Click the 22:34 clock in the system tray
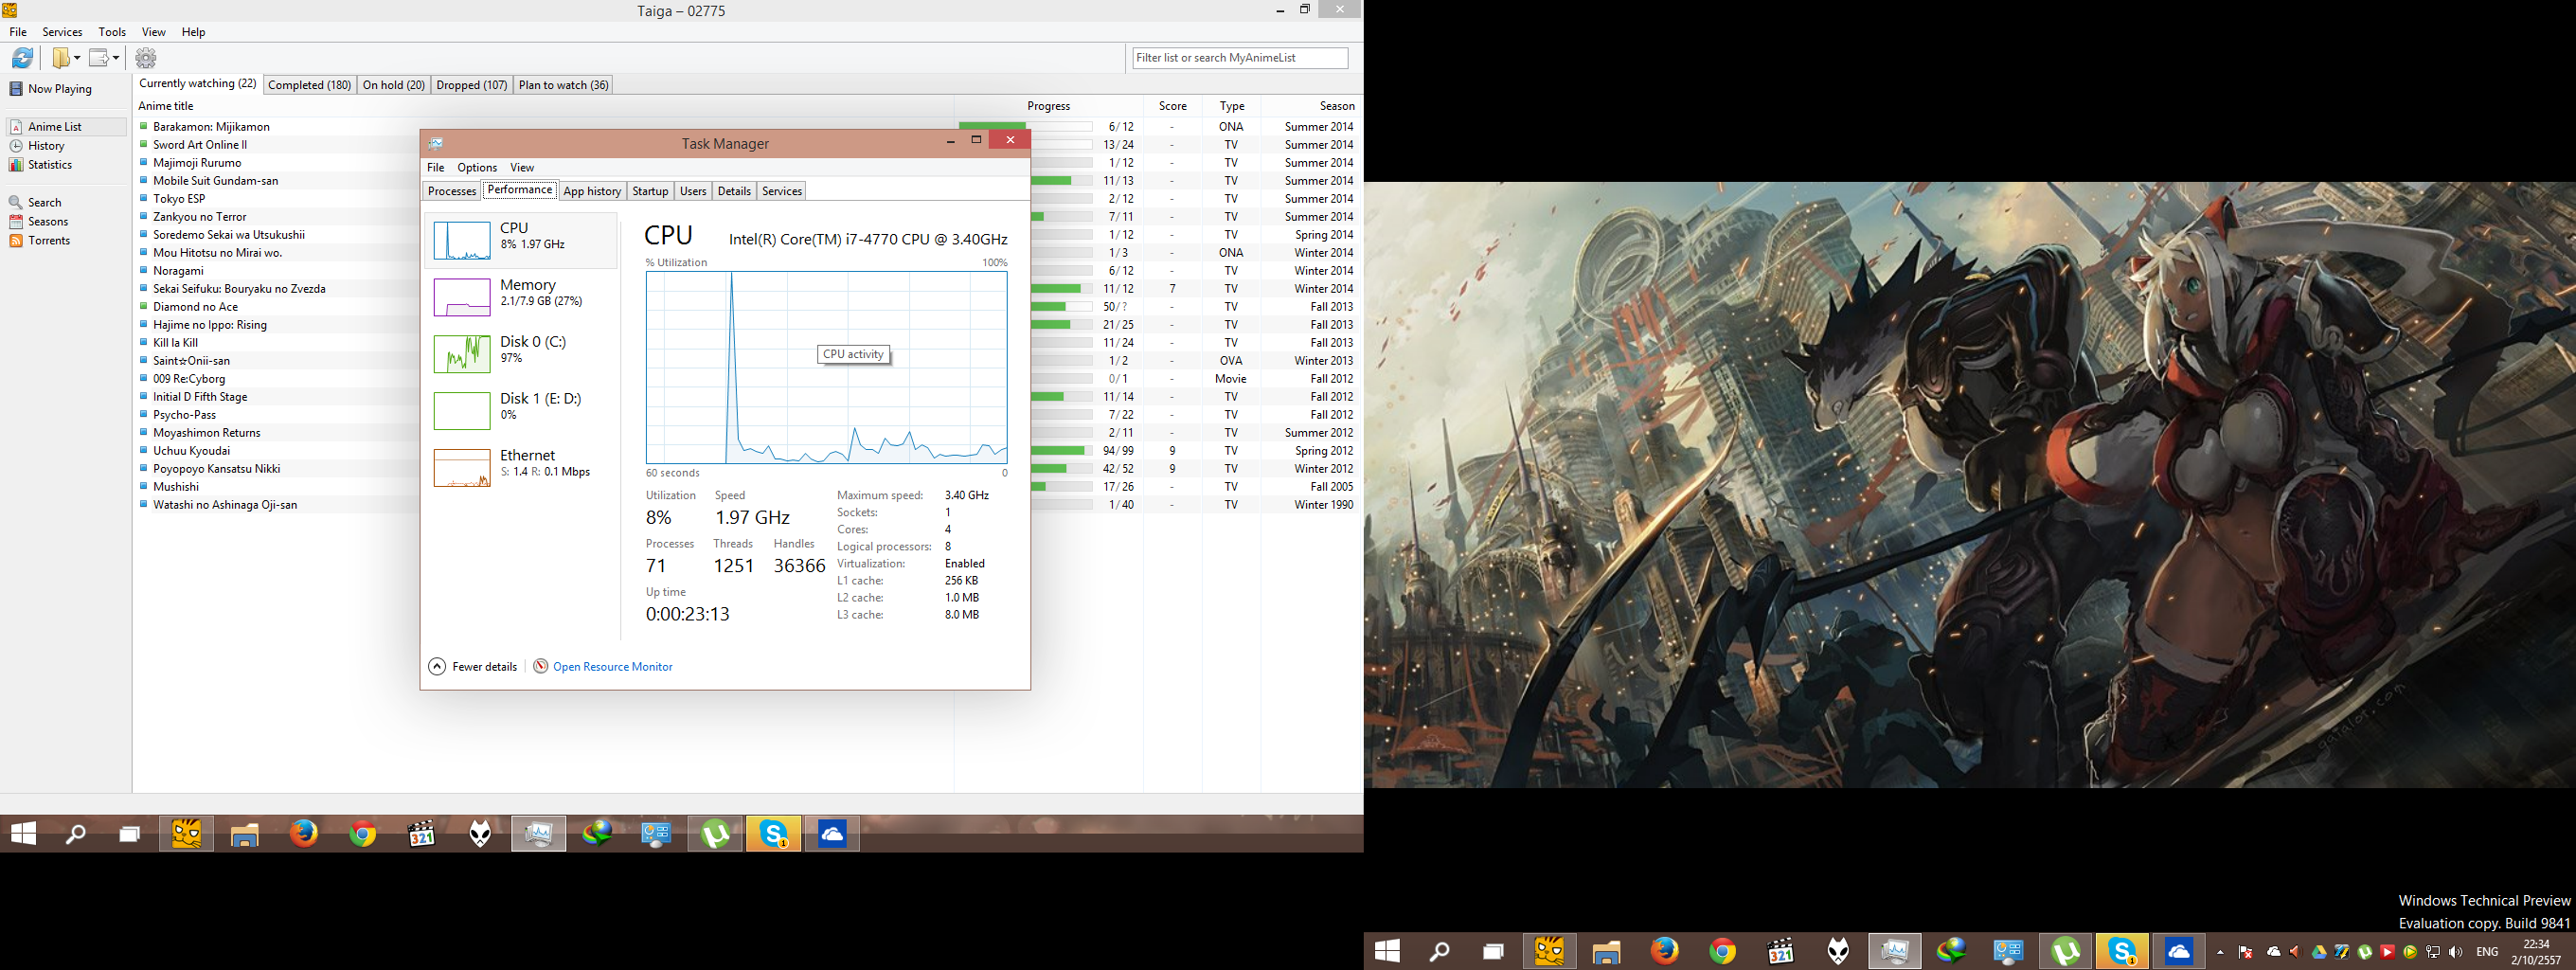Image resolution: width=2576 pixels, height=970 pixels. coord(2537,944)
